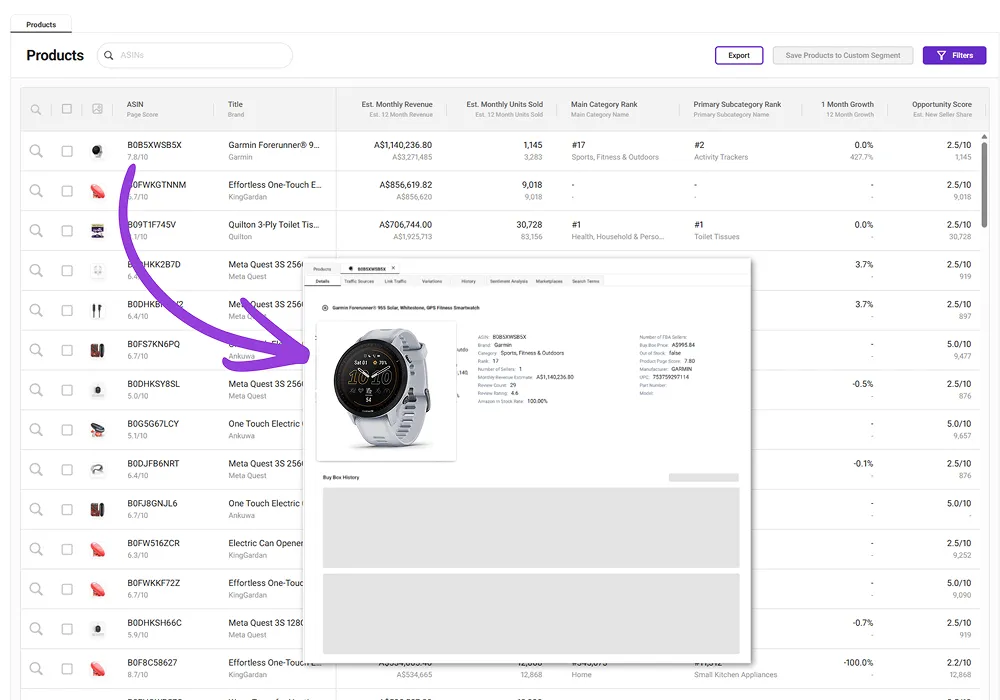The height and width of the screenshot is (700, 1000).
Task: Click into the ASINs search field
Action: point(200,56)
